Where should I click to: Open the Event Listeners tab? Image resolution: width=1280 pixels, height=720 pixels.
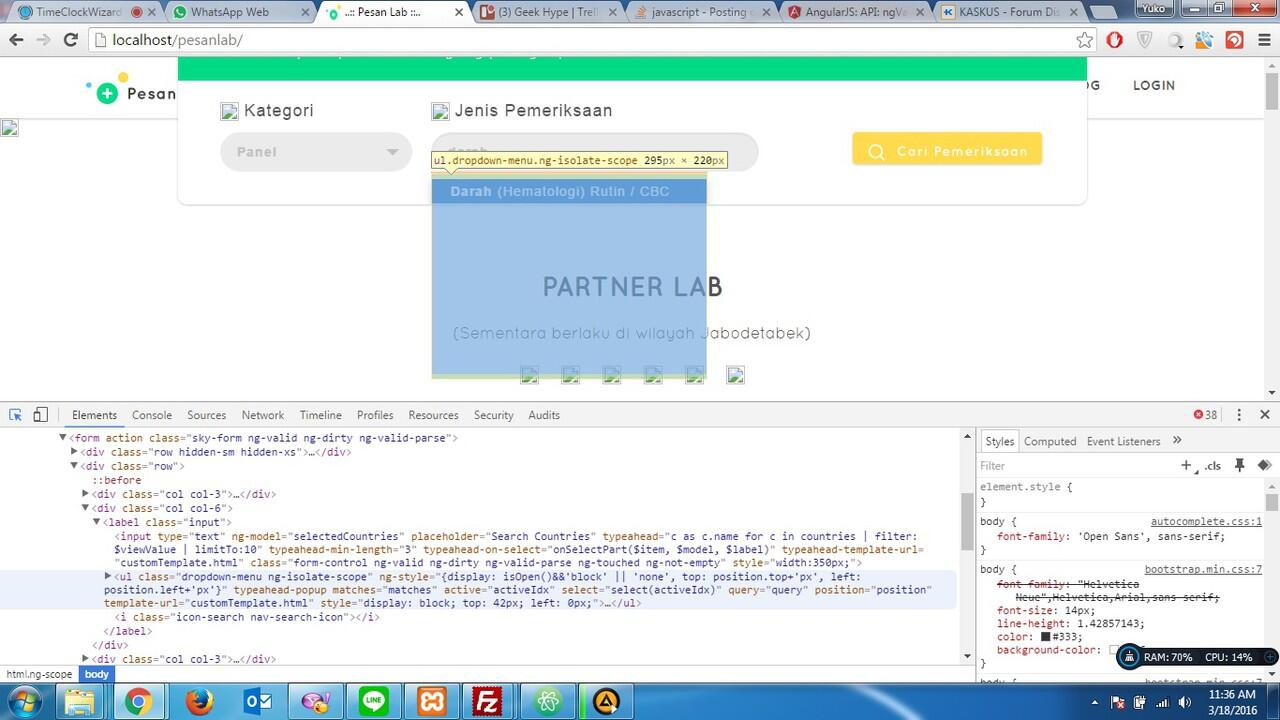[1123, 441]
